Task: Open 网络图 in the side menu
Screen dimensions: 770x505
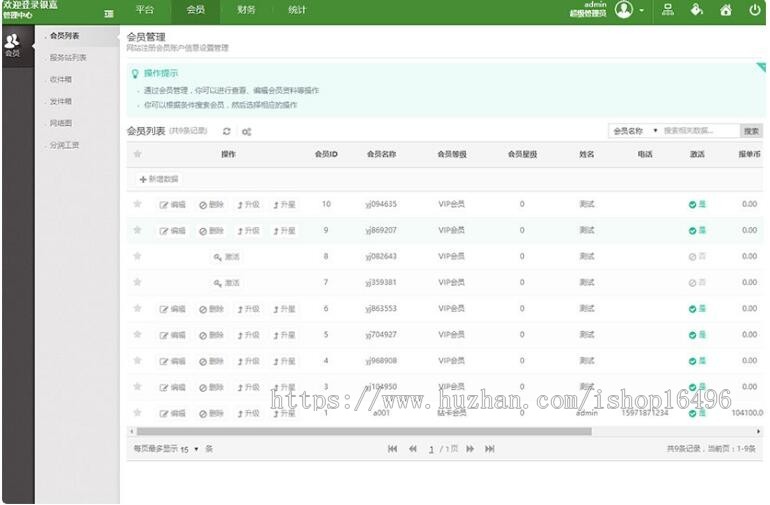Action: 60,123
